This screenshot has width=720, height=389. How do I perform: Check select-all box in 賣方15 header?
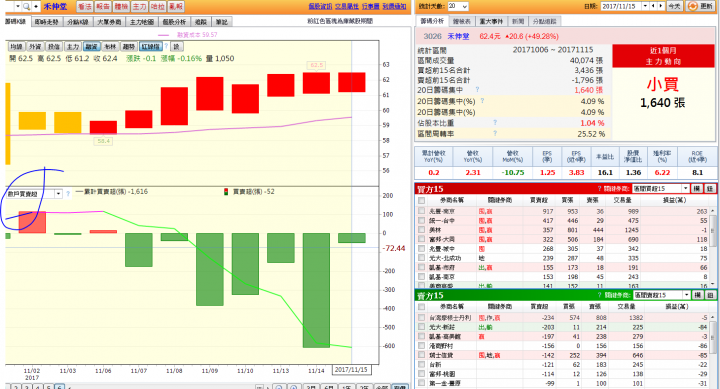click(x=421, y=306)
